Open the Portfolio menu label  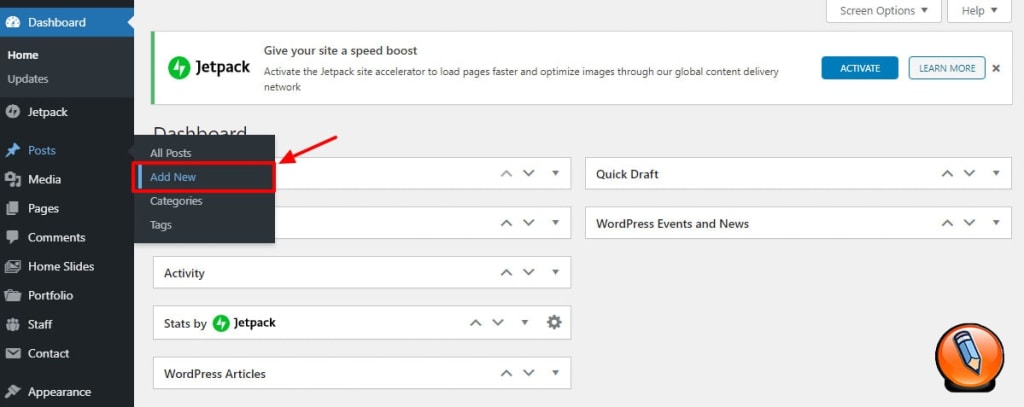(x=50, y=295)
